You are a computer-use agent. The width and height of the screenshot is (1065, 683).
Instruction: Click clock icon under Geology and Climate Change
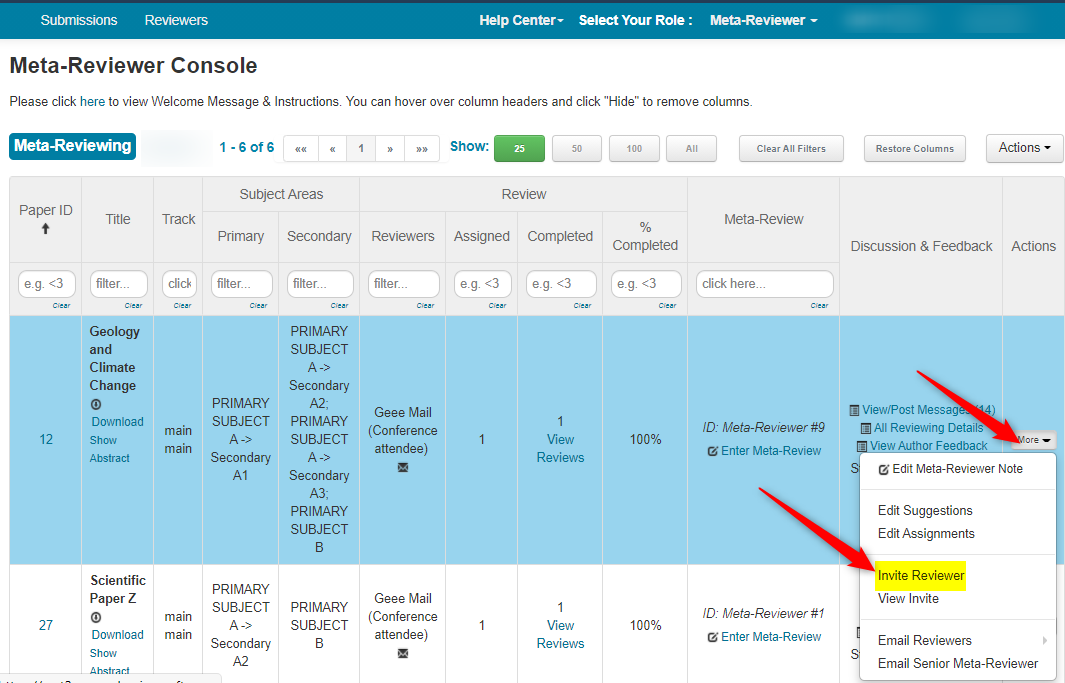pyautogui.click(x=96, y=404)
